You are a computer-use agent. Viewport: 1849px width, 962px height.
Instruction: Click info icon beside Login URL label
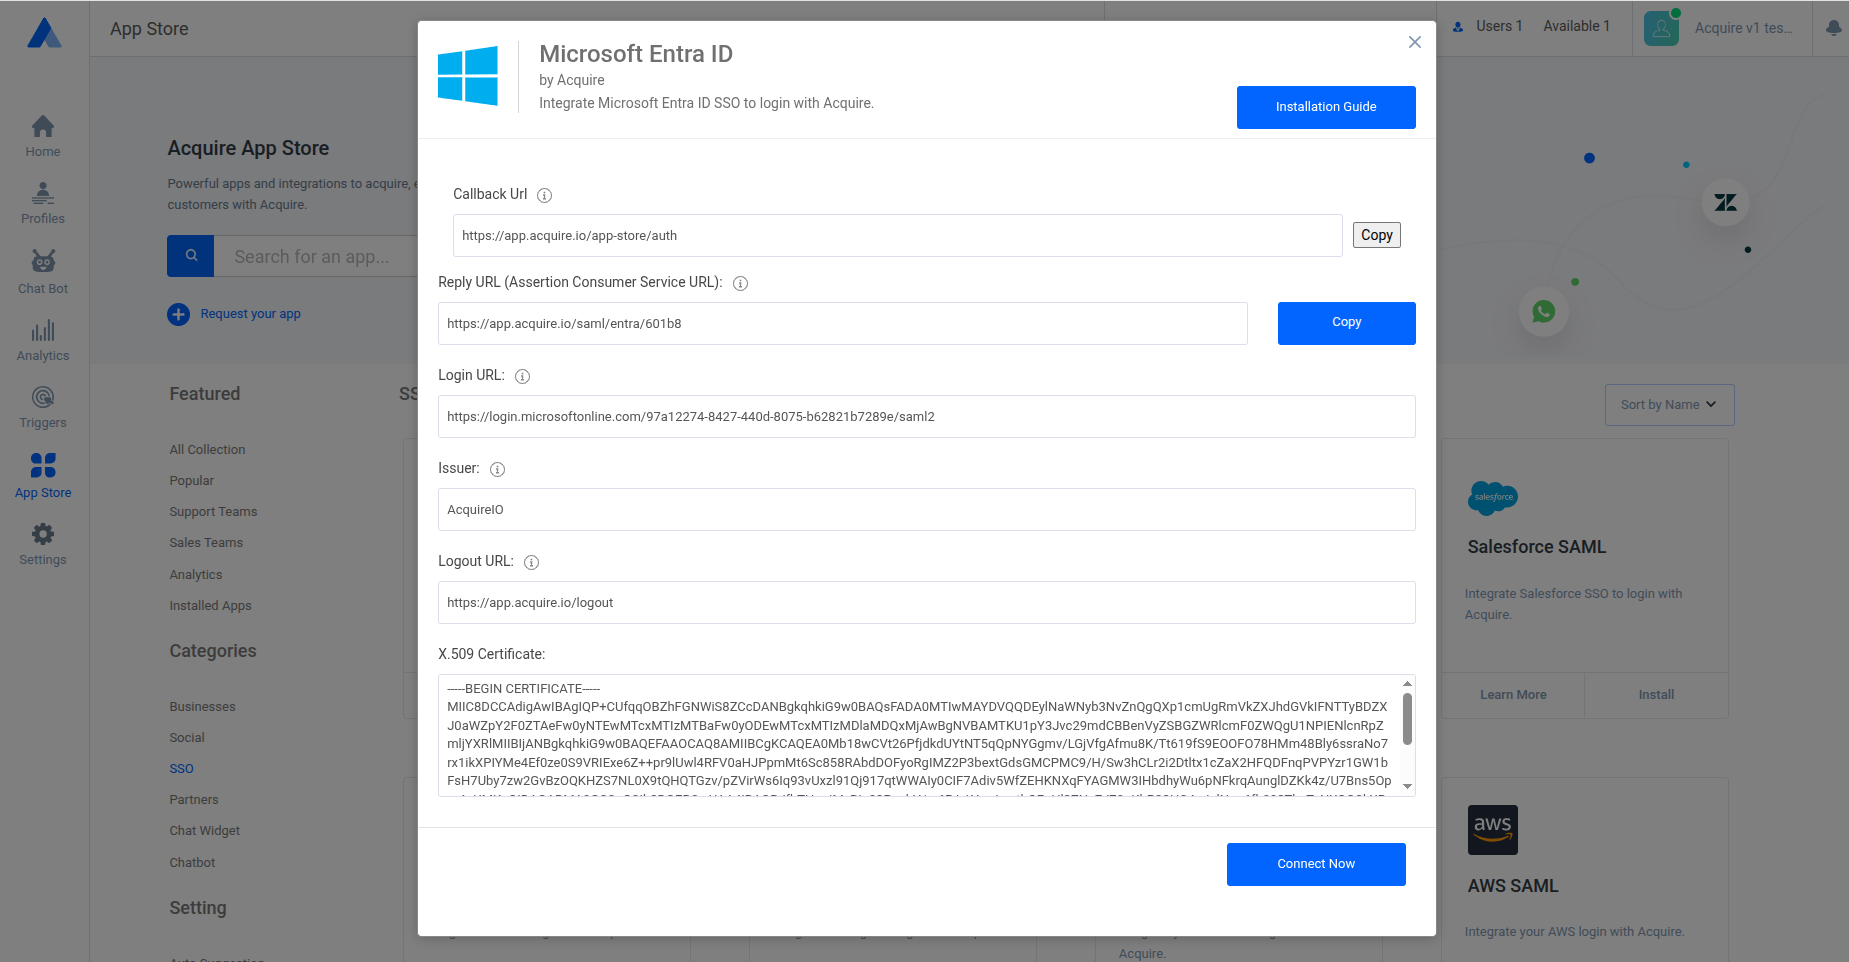point(522,377)
